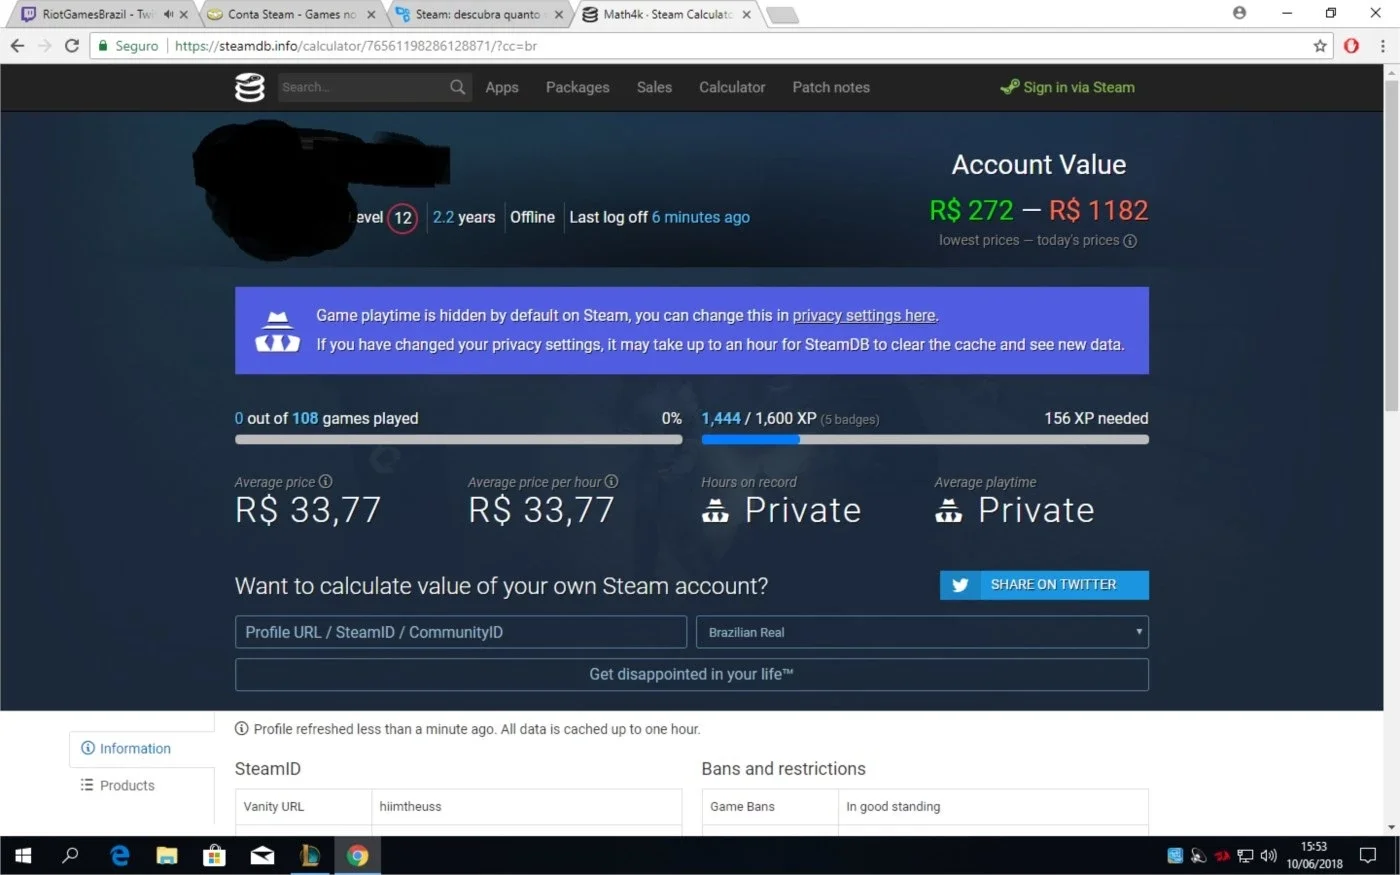Open the Packages menu item
This screenshot has height=875, width=1400.
577,87
